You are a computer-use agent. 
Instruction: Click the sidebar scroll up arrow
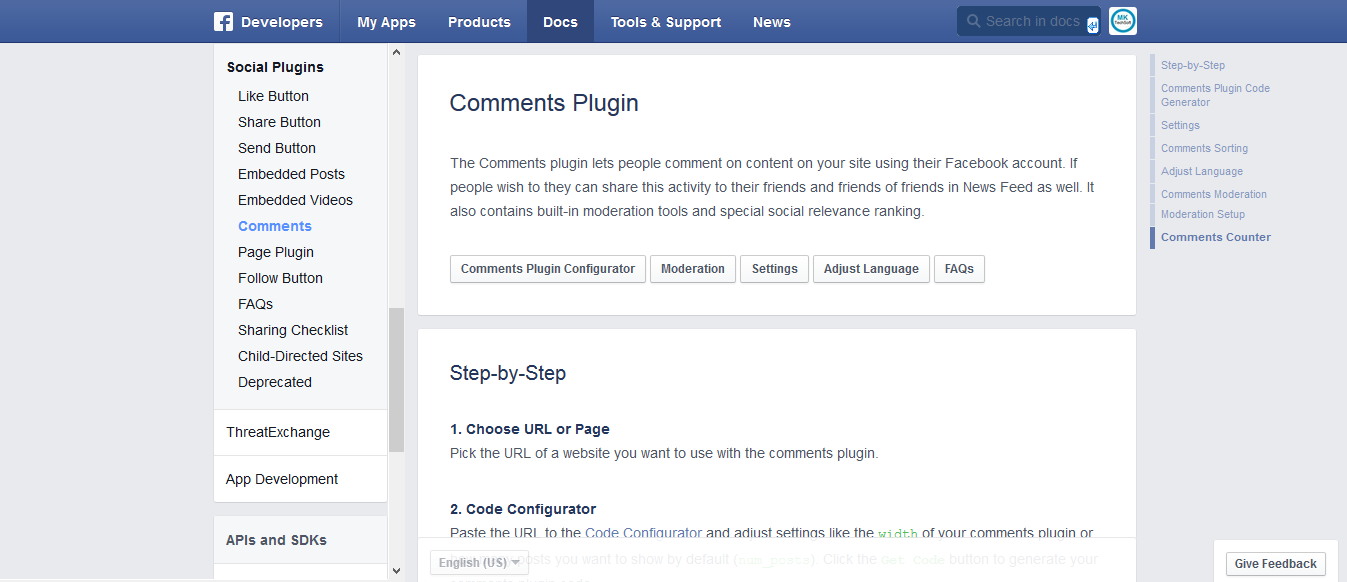396,52
